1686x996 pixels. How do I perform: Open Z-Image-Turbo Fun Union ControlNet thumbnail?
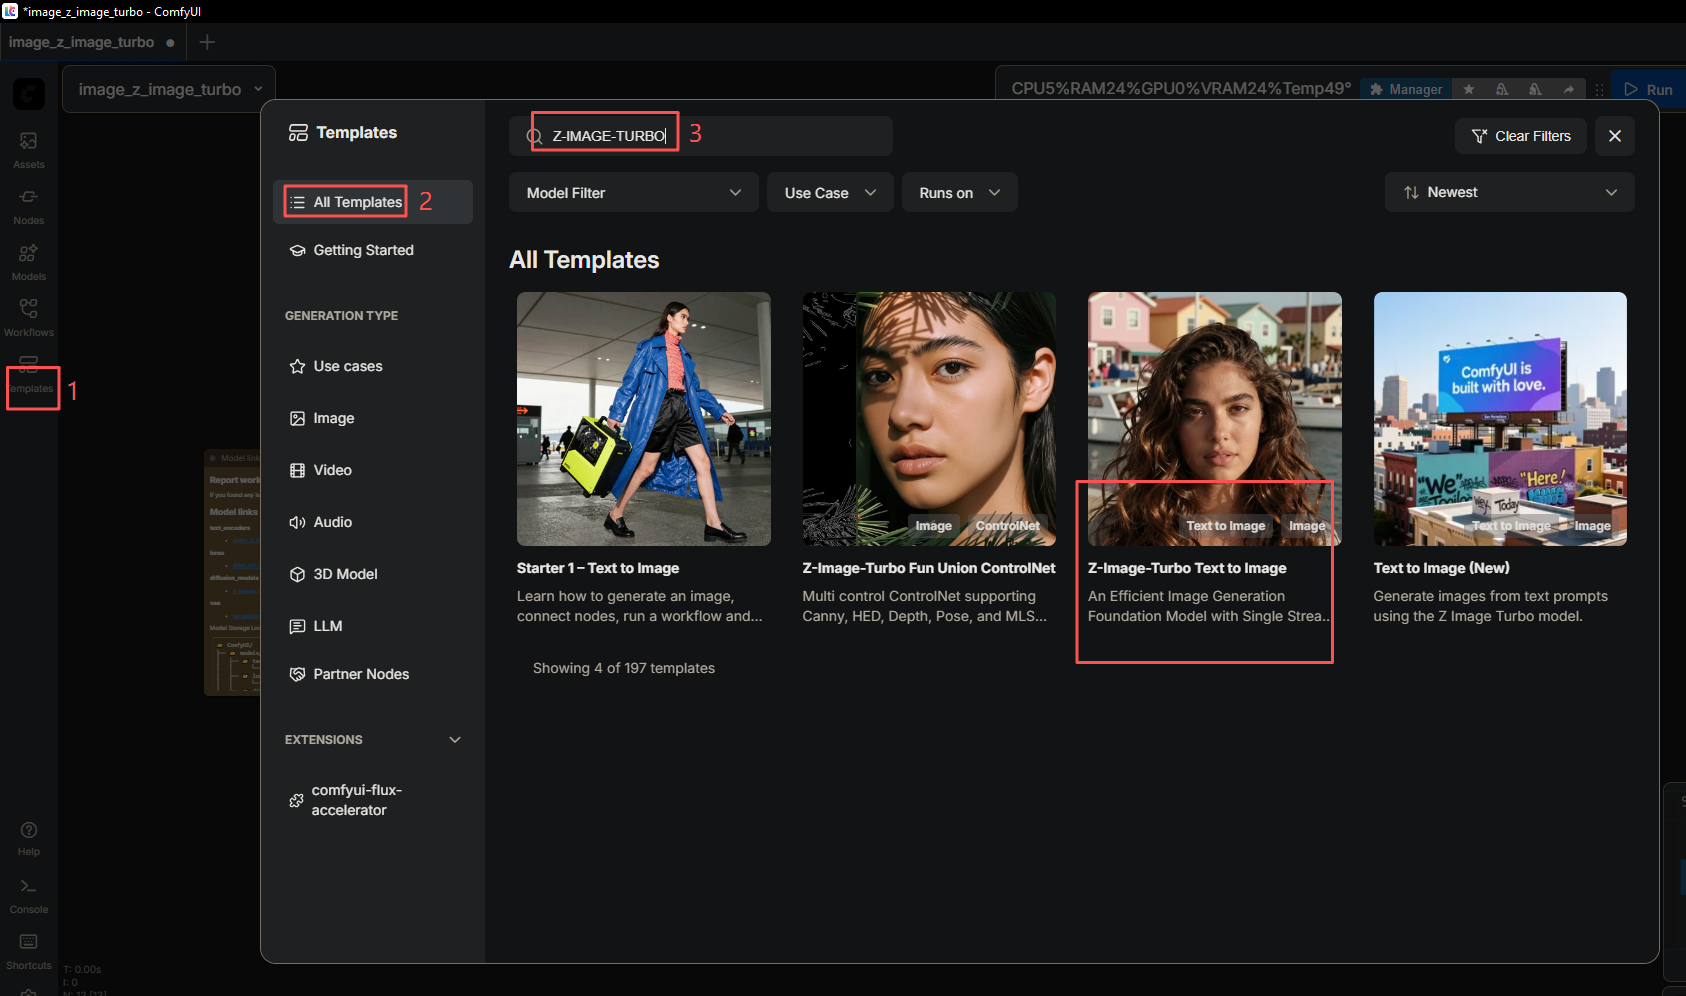point(929,419)
